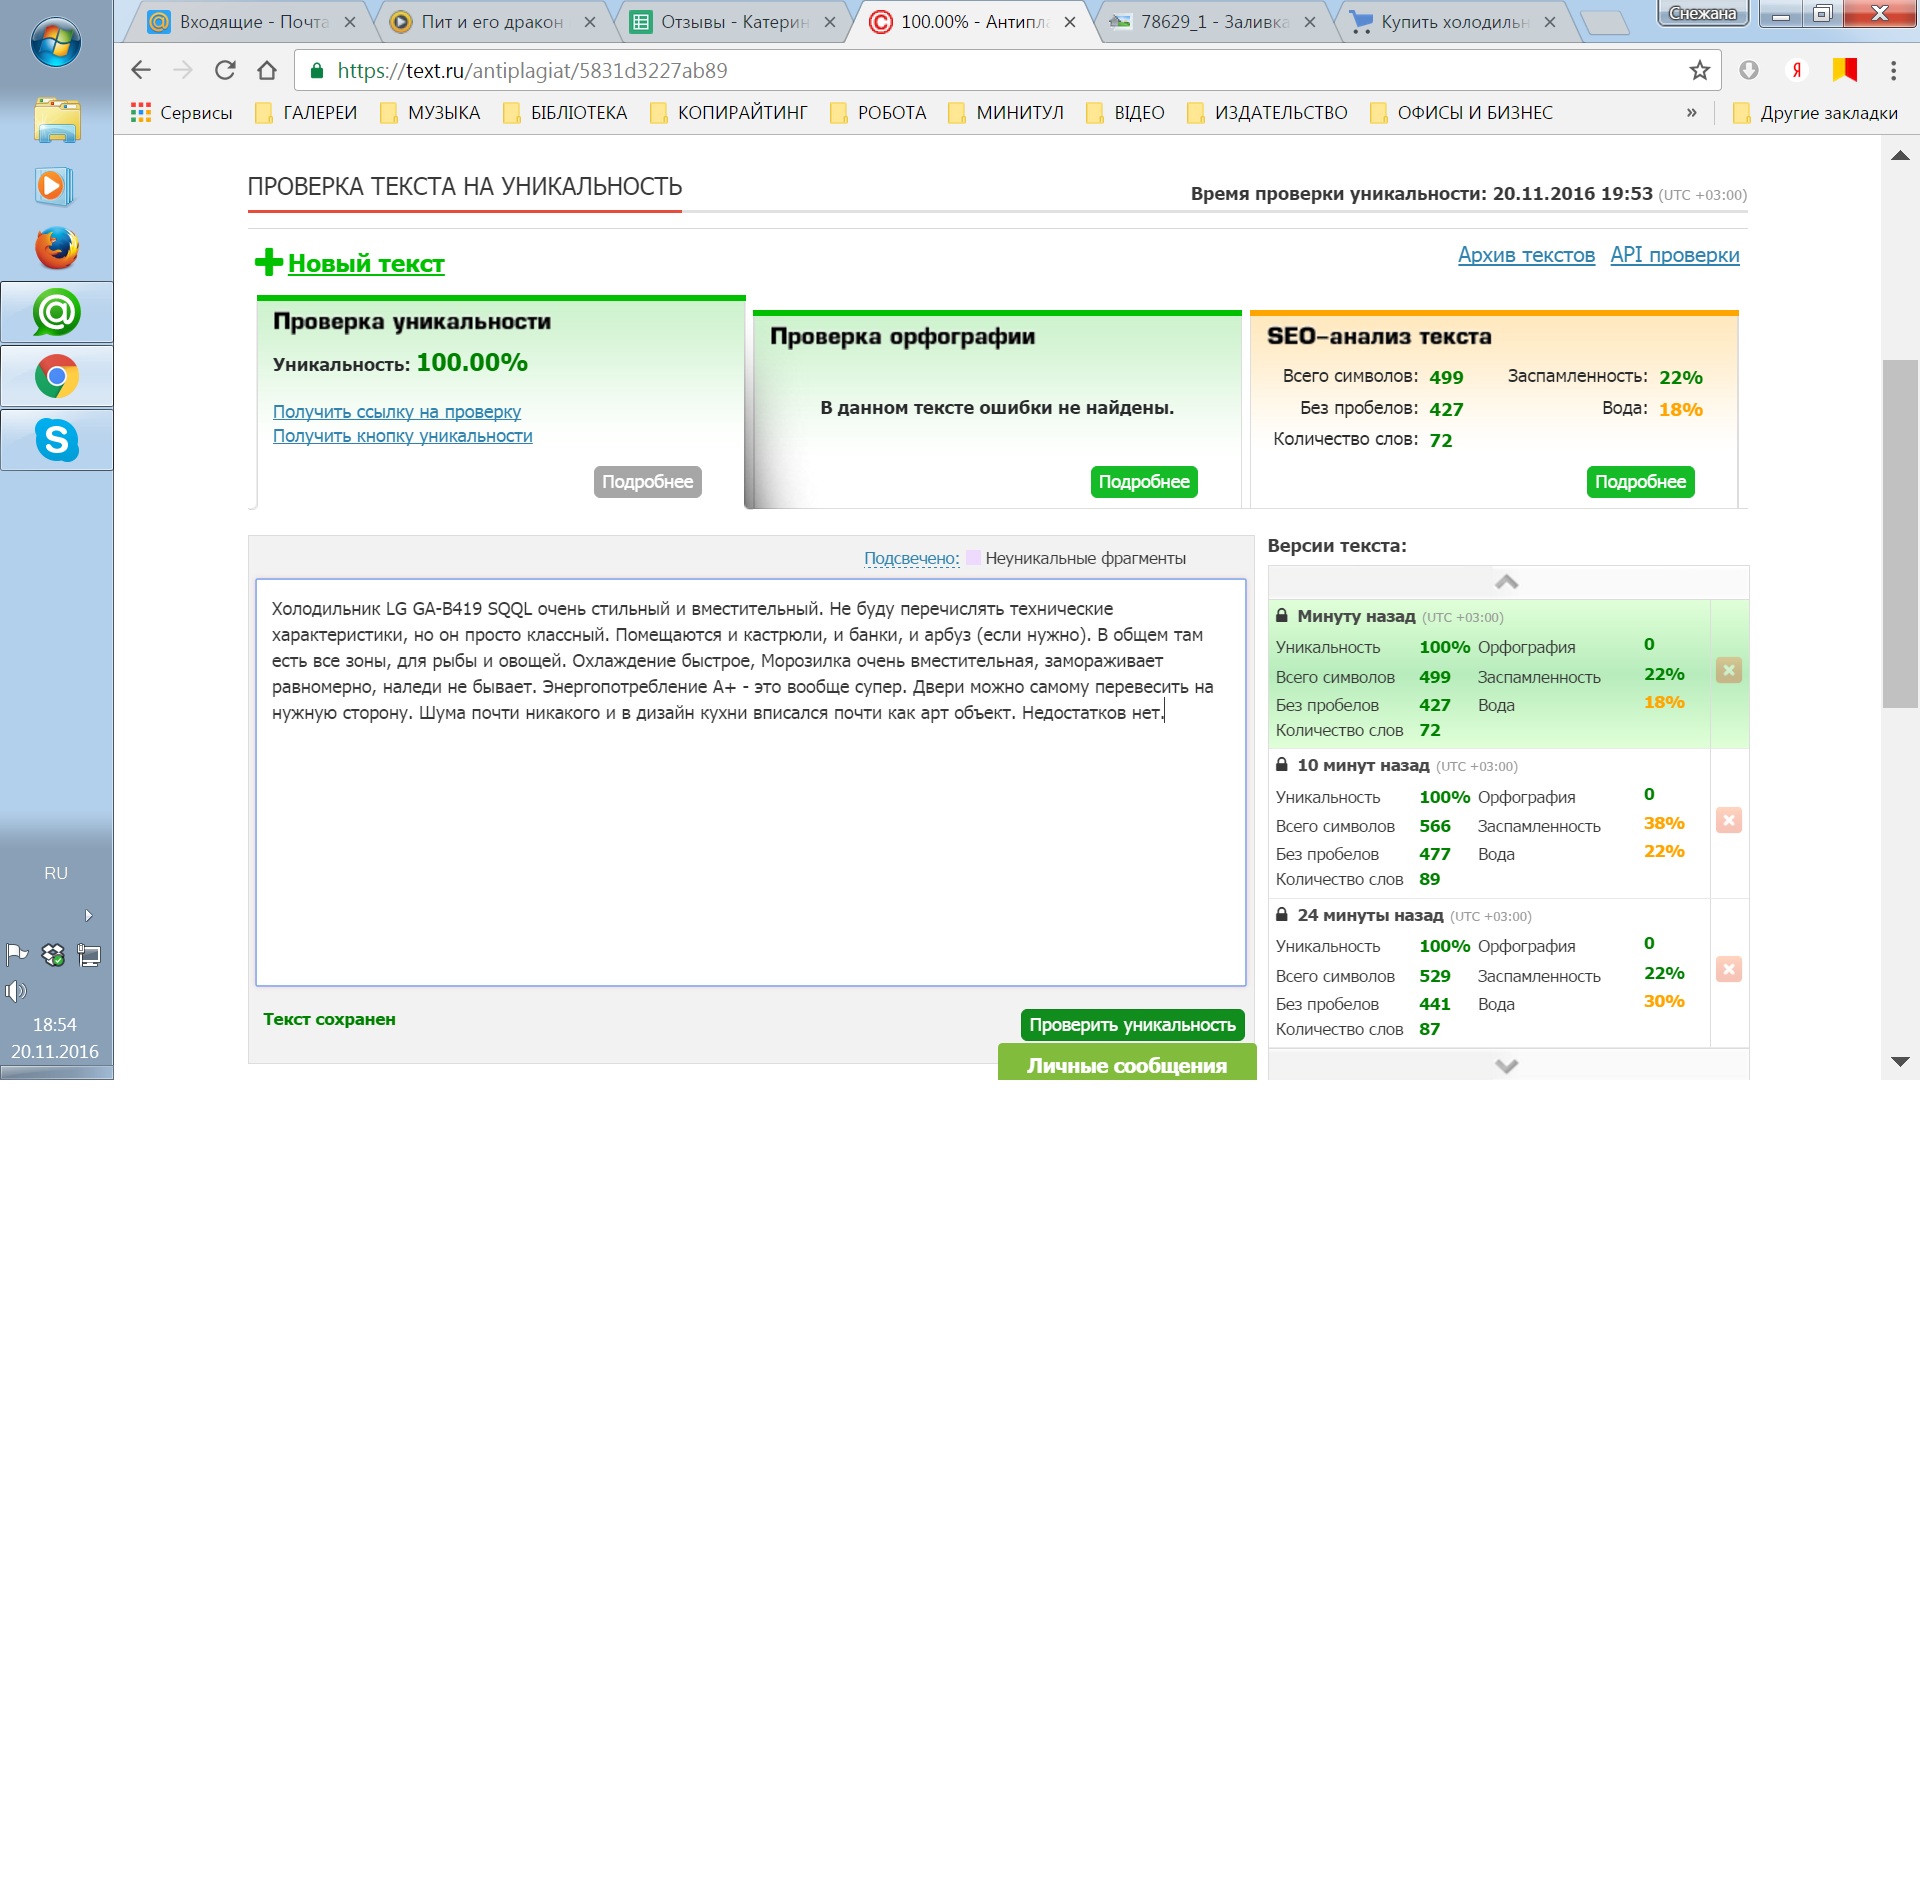Image resolution: width=1920 pixels, height=1898 pixels.
Task: Open the КОПИРАЙТИНГ bookmarks folder
Action: (x=728, y=112)
